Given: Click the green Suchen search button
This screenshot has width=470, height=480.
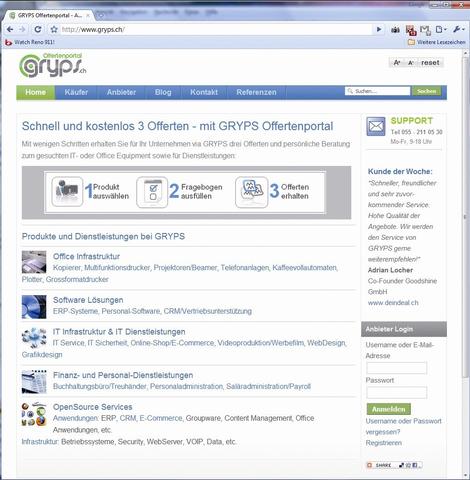Looking at the screenshot, I should point(426,91).
